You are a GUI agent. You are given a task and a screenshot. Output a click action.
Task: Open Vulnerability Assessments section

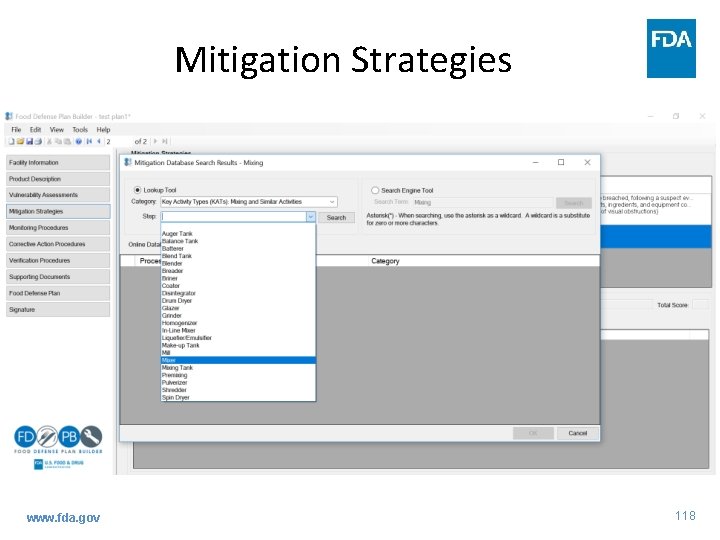click(58, 195)
